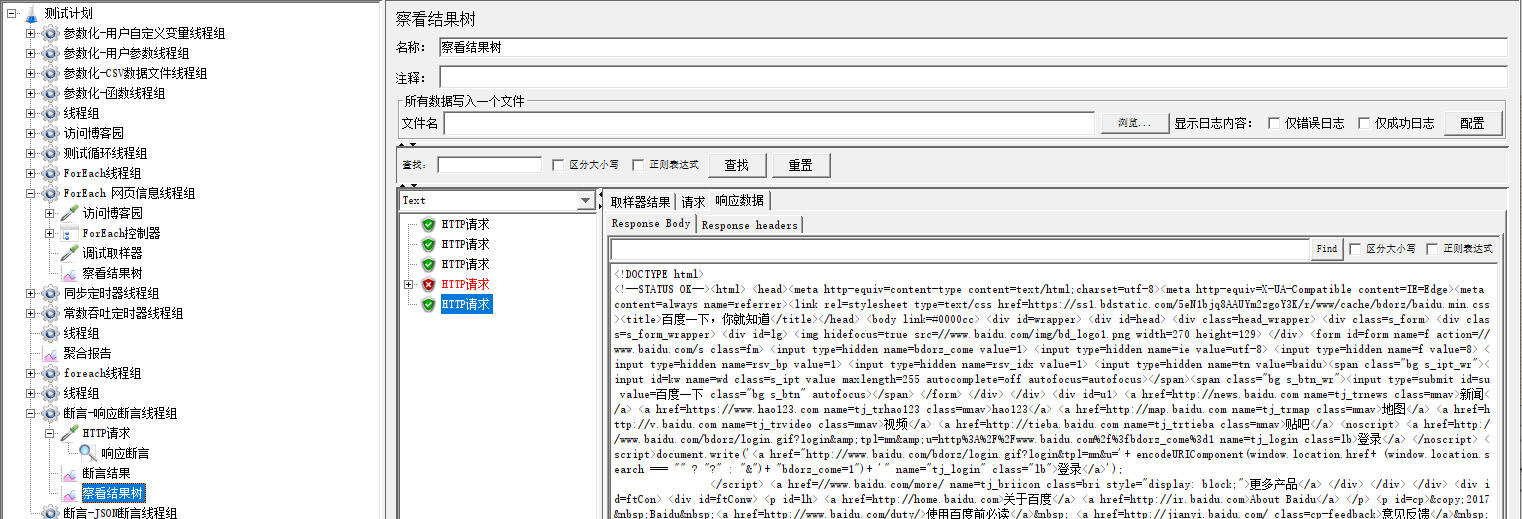Click the 配置 button
This screenshot has width=1522, height=519.
(x=1472, y=123)
